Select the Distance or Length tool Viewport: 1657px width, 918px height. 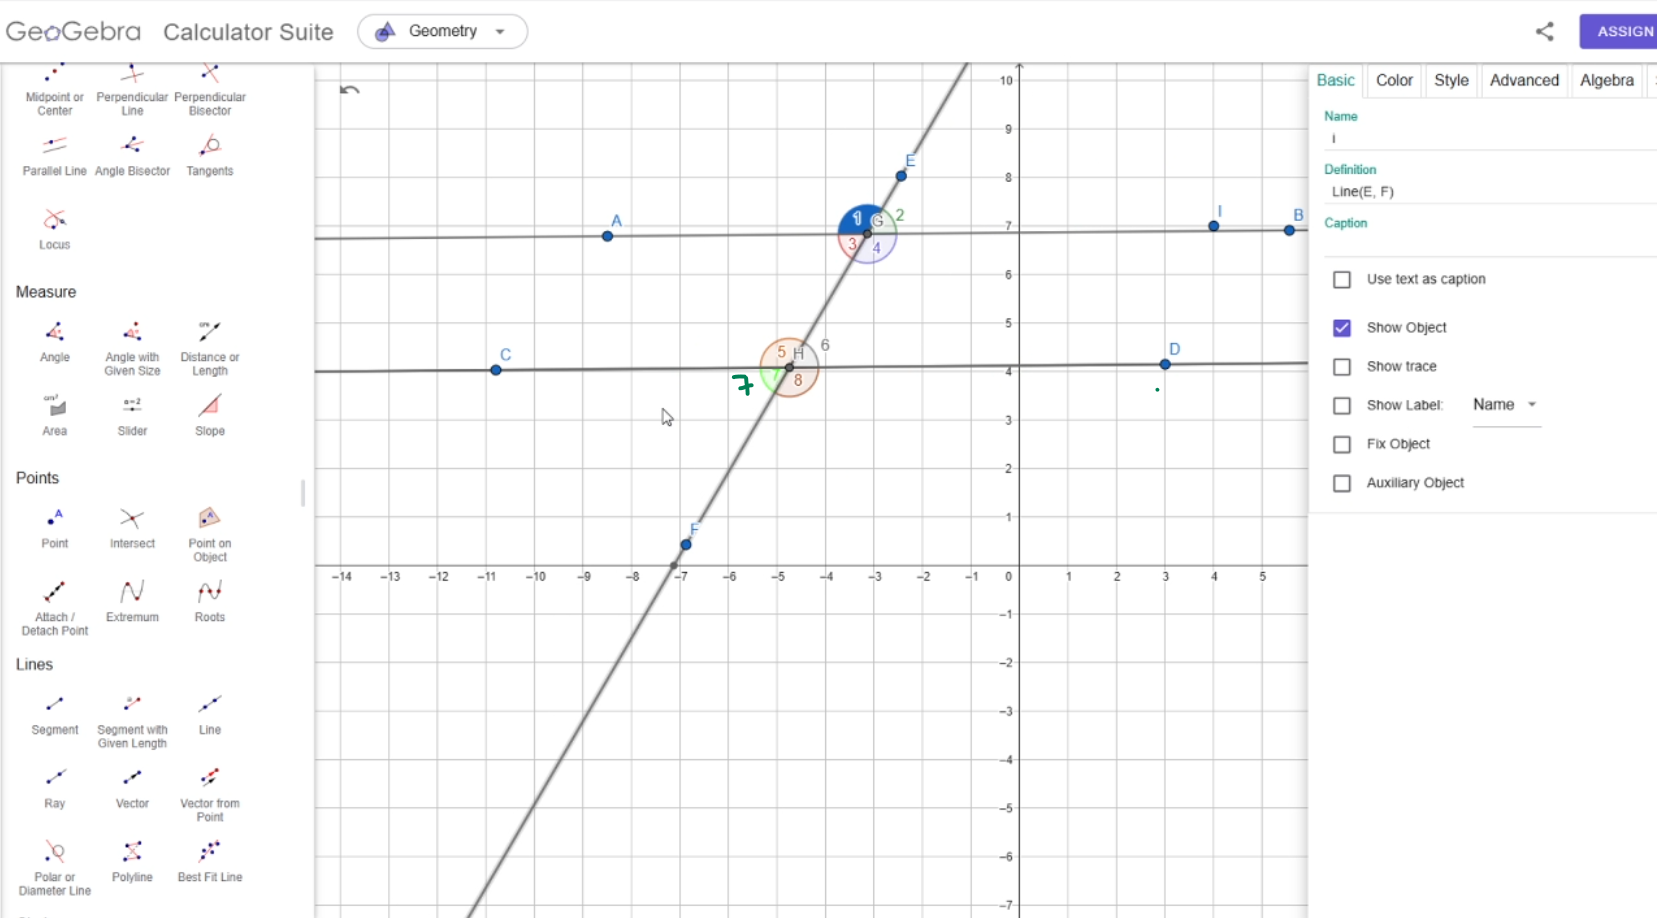click(x=210, y=348)
